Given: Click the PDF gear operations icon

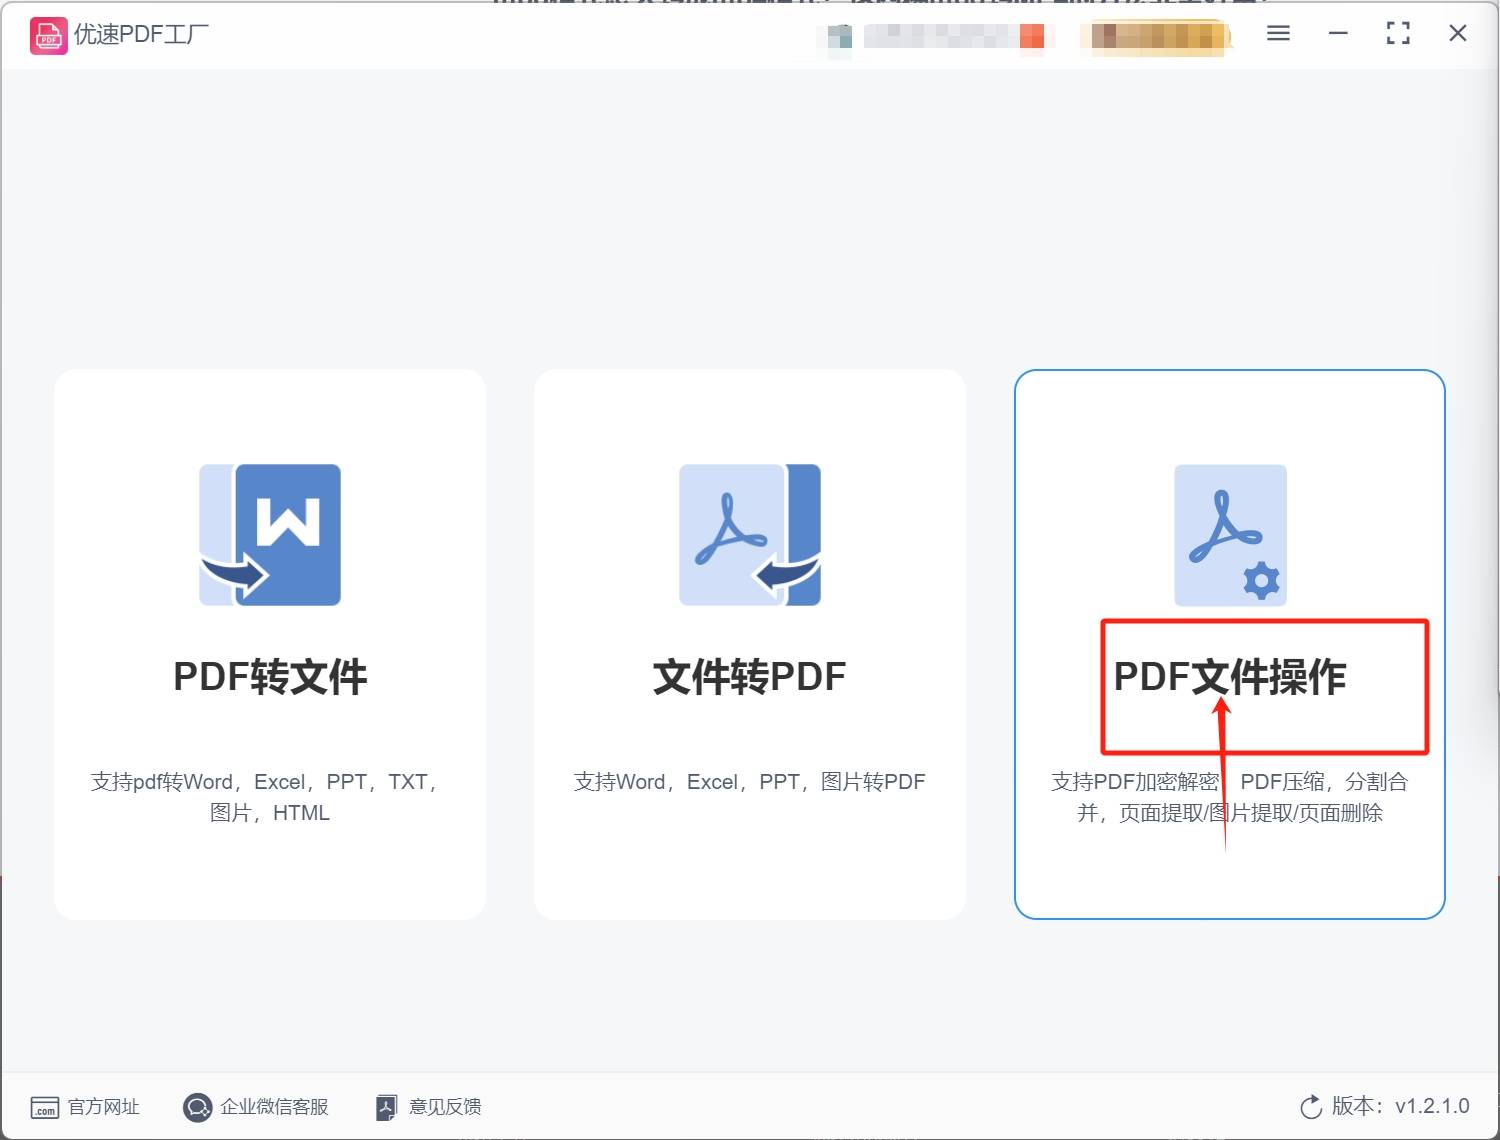Looking at the screenshot, I should pyautogui.click(x=1230, y=535).
